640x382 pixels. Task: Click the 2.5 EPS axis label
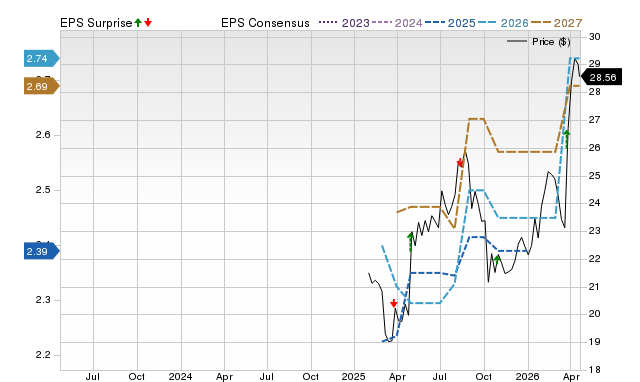43,190
